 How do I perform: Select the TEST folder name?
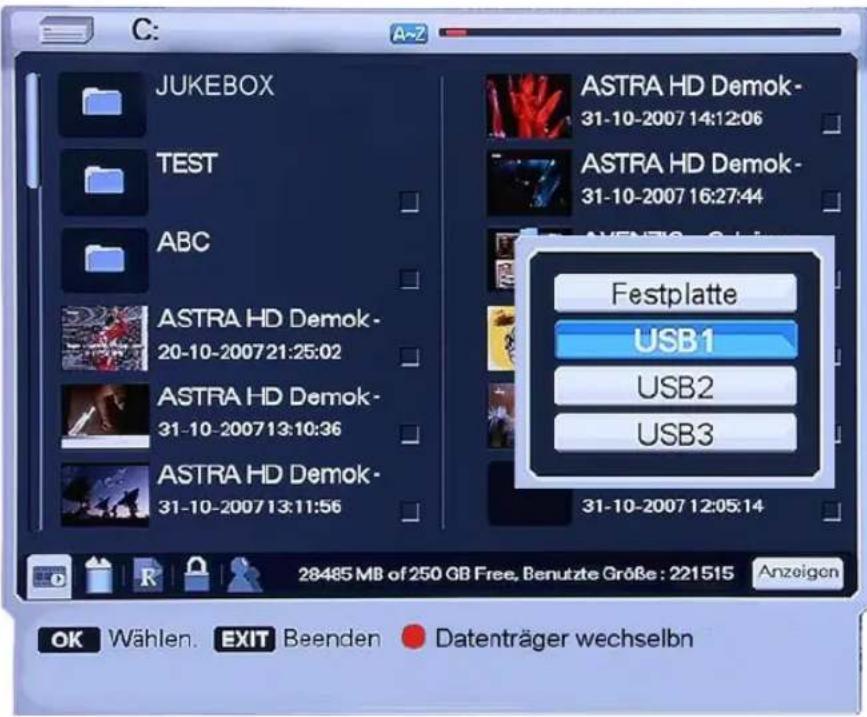187,164
